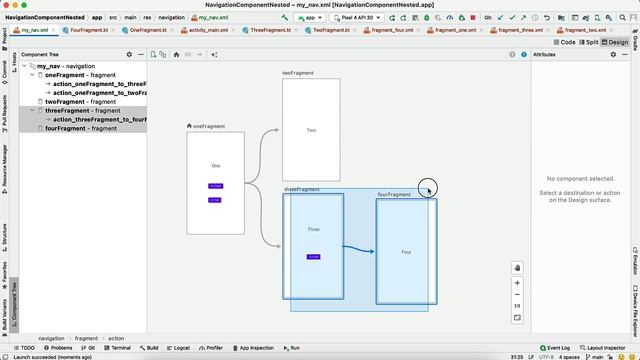Select action_threeFragment_to_fourFragment tree row
640x360 pixels.
pyautogui.click(x=83, y=119)
